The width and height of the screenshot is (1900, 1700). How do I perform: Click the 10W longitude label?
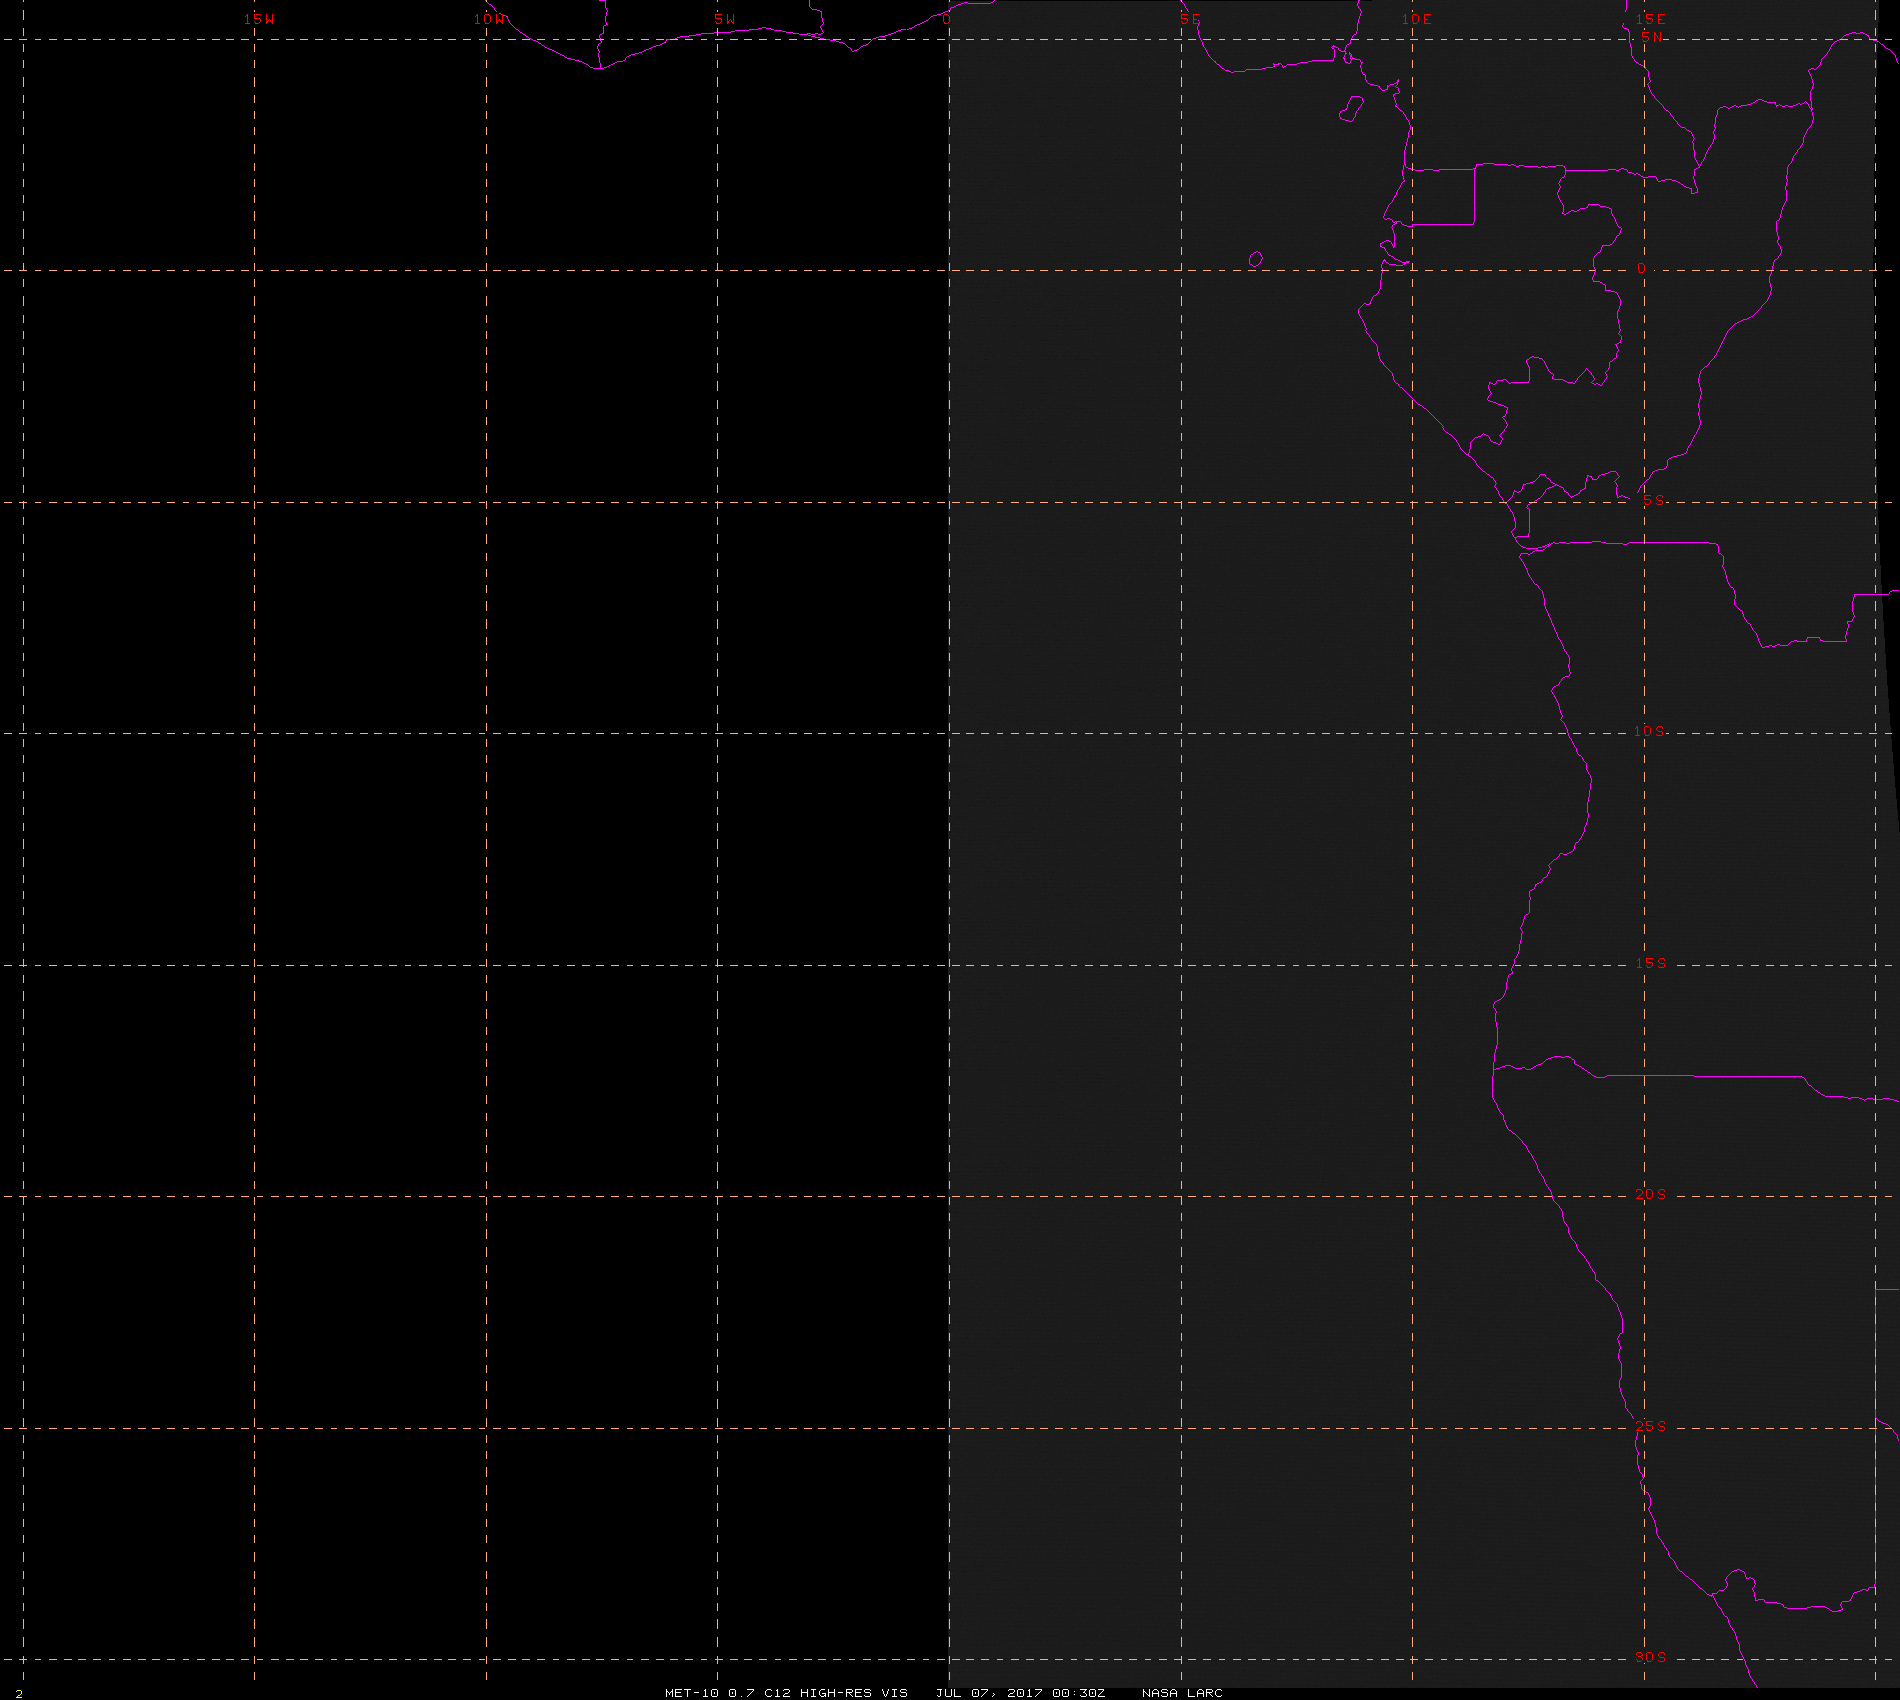pyautogui.click(x=490, y=19)
